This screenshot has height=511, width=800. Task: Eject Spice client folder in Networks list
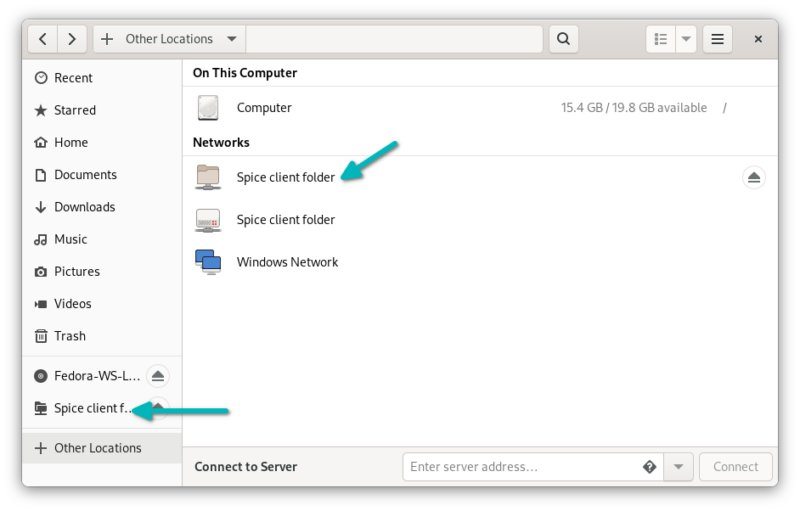coord(754,178)
